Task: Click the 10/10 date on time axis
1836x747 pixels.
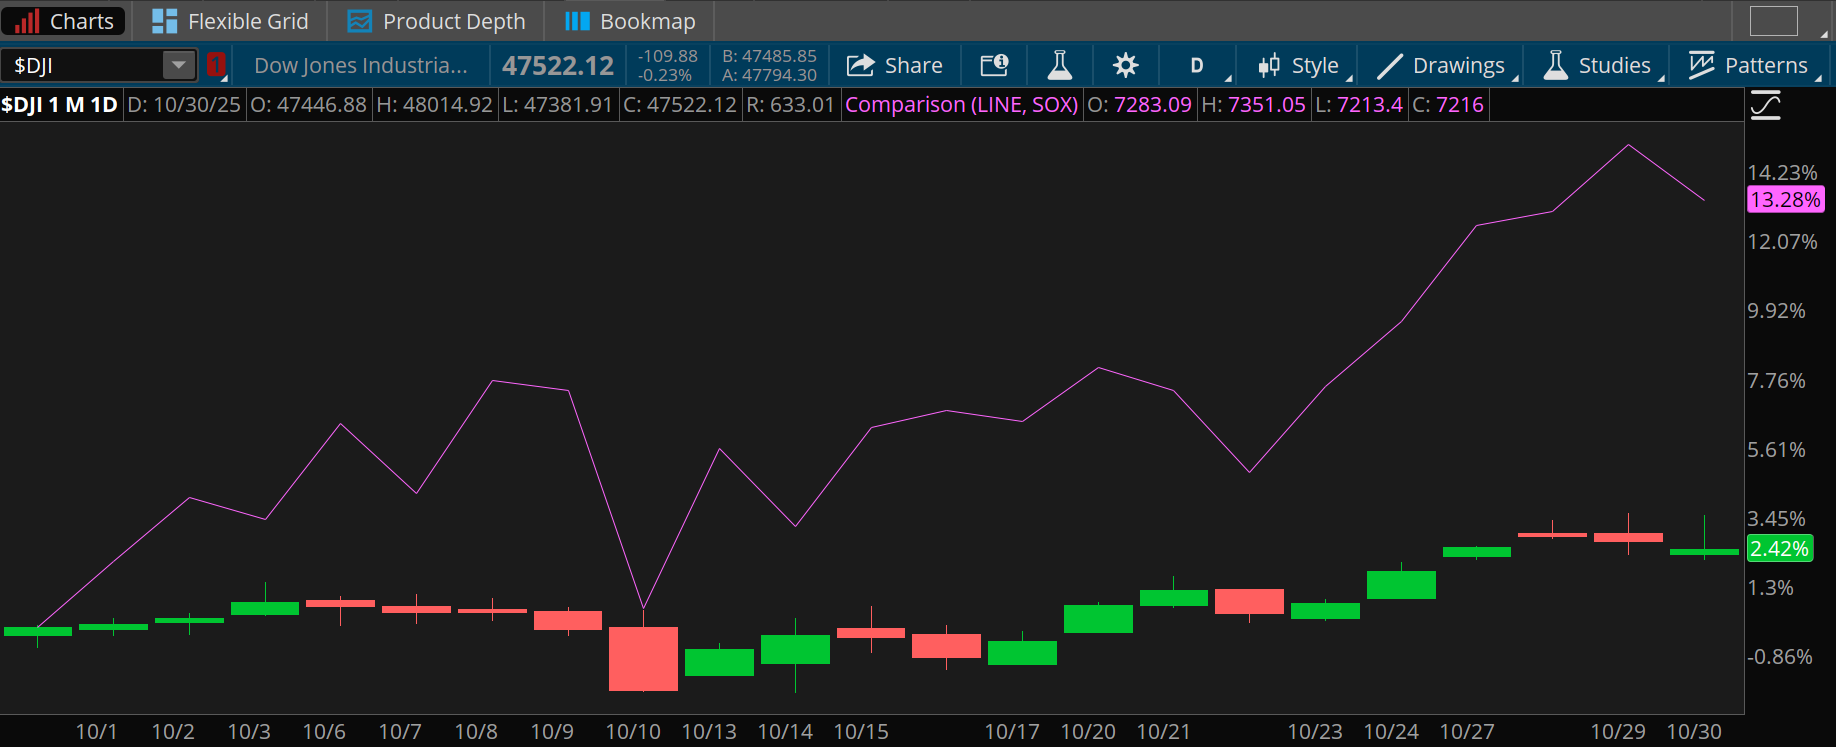Action: (633, 732)
